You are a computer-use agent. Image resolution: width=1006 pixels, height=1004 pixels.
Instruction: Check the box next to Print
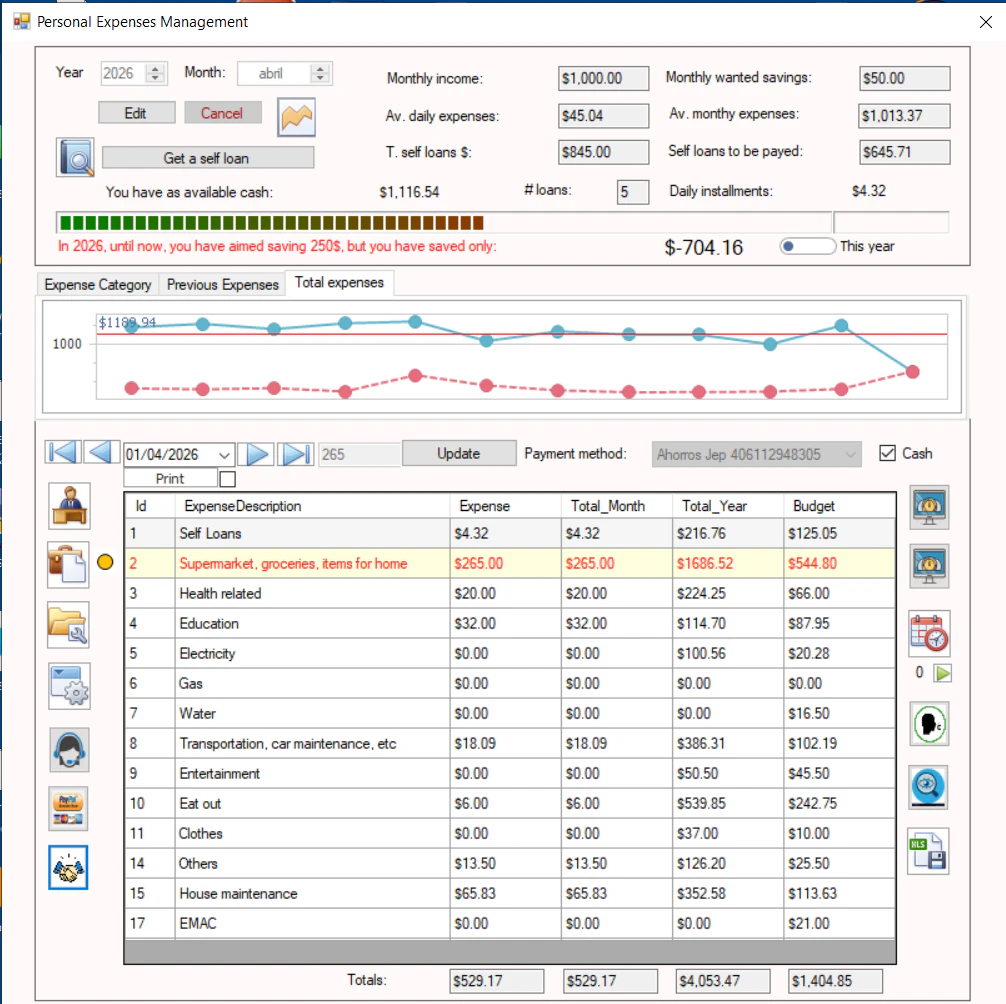[x=227, y=479]
